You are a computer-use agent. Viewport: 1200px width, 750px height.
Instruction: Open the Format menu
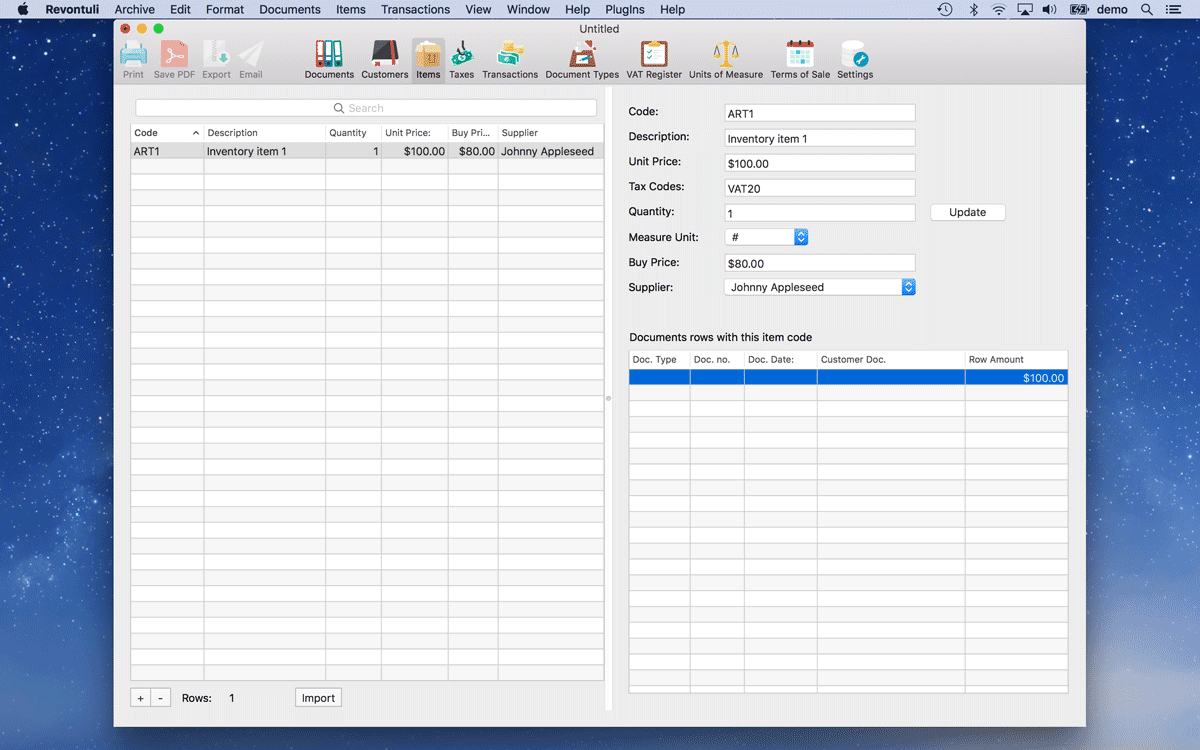click(x=225, y=9)
